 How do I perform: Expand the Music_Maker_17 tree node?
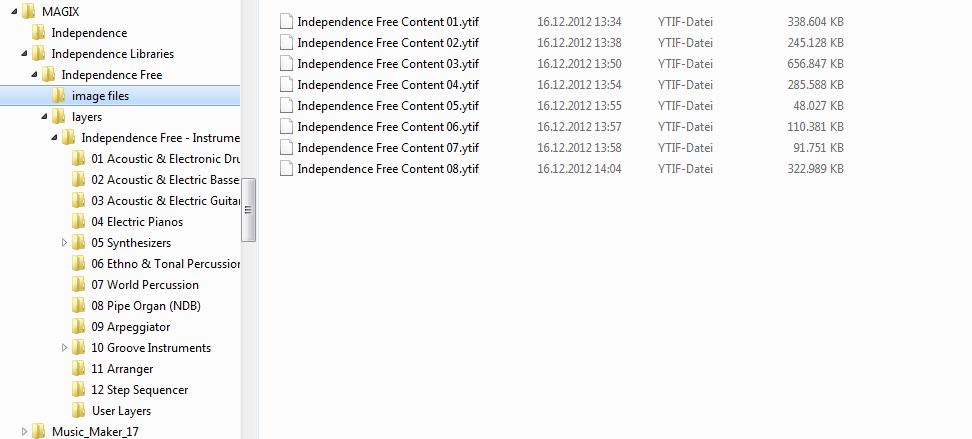click(24, 432)
